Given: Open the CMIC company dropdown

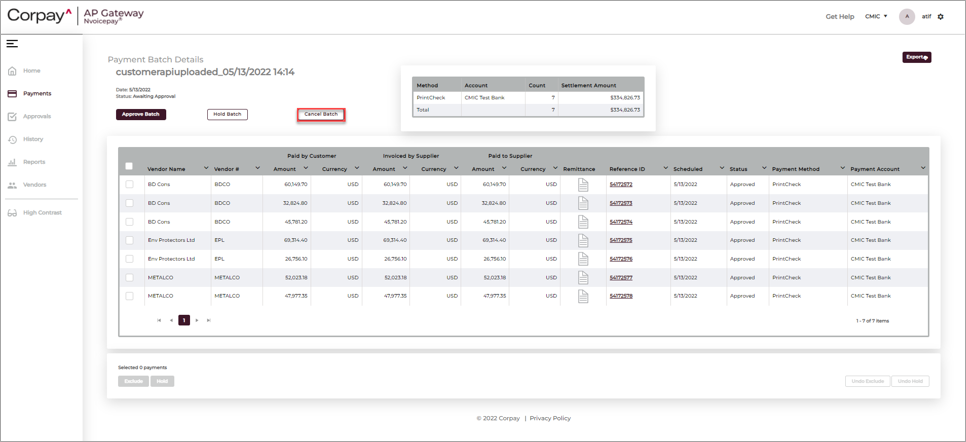Looking at the screenshot, I should pyautogui.click(x=876, y=17).
